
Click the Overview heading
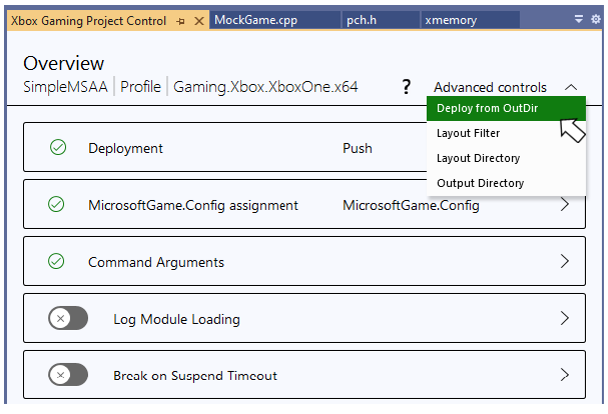[x=64, y=63]
